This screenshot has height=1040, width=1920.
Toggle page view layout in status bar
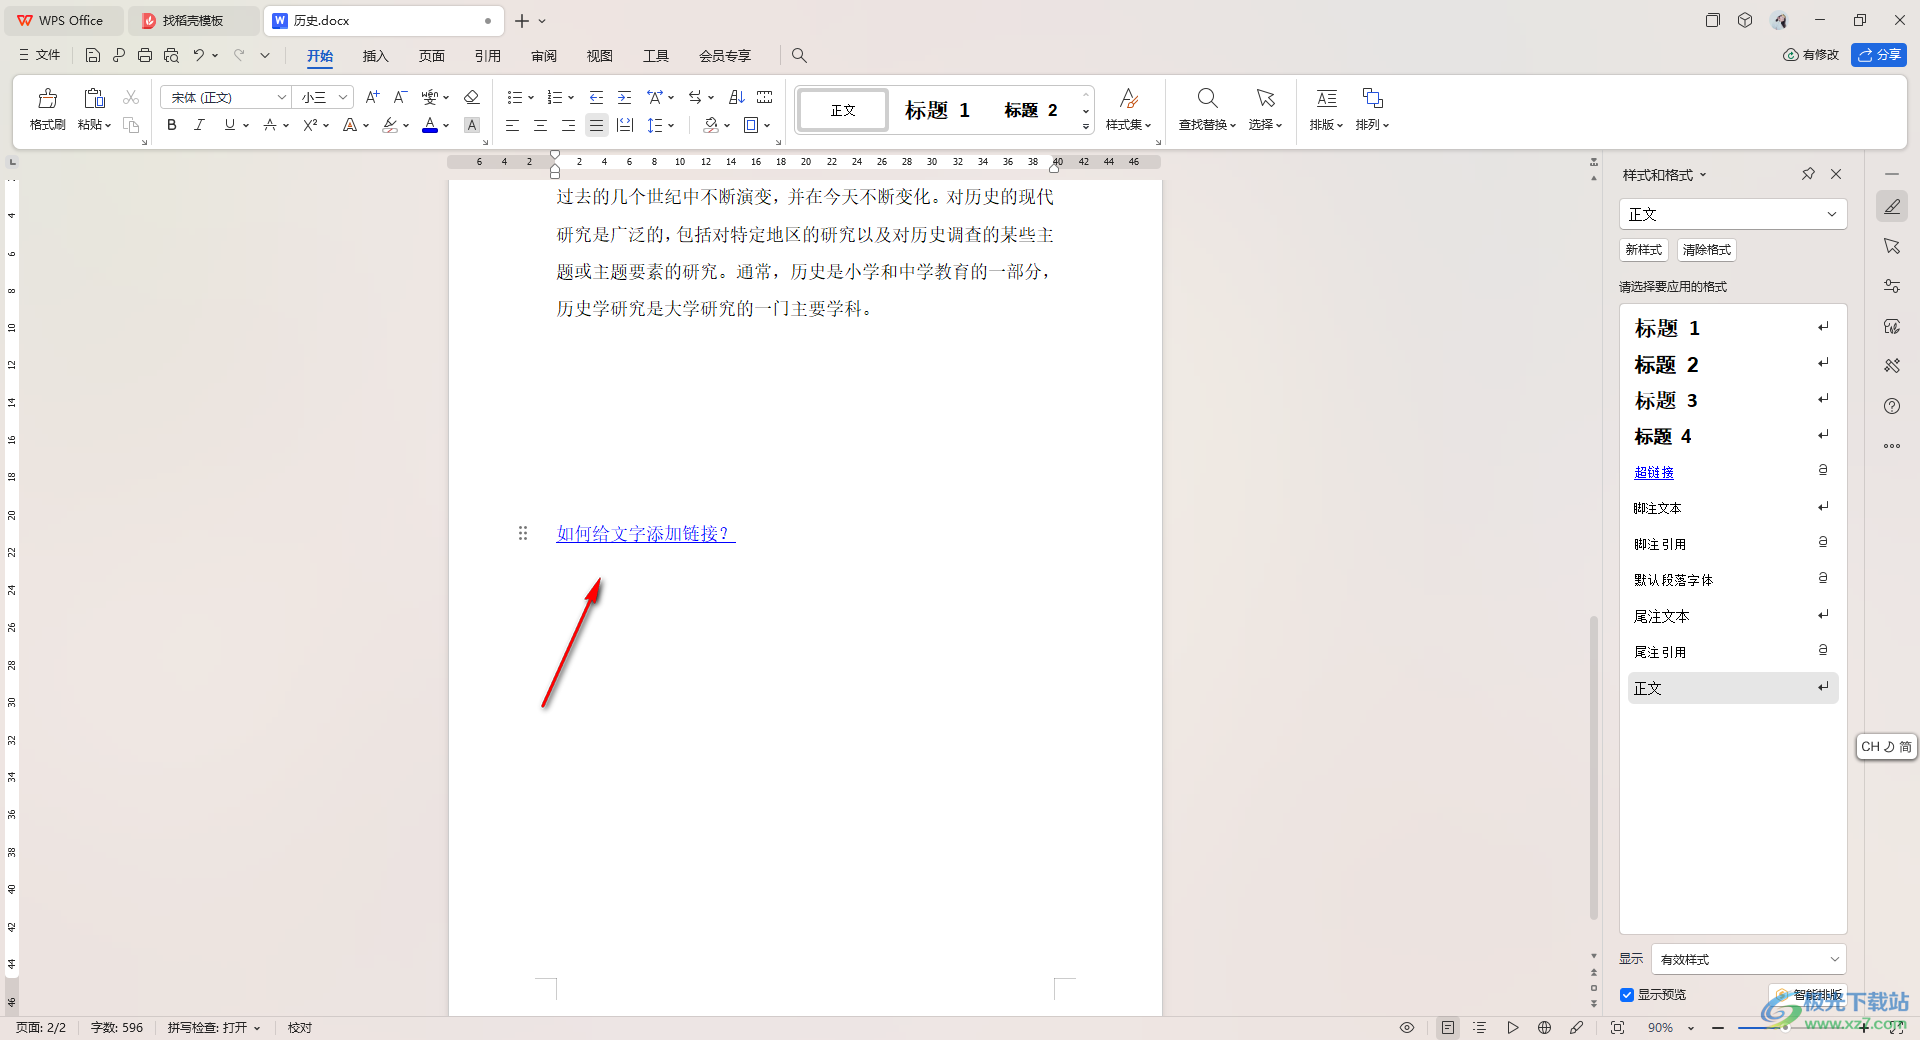[1448, 1027]
